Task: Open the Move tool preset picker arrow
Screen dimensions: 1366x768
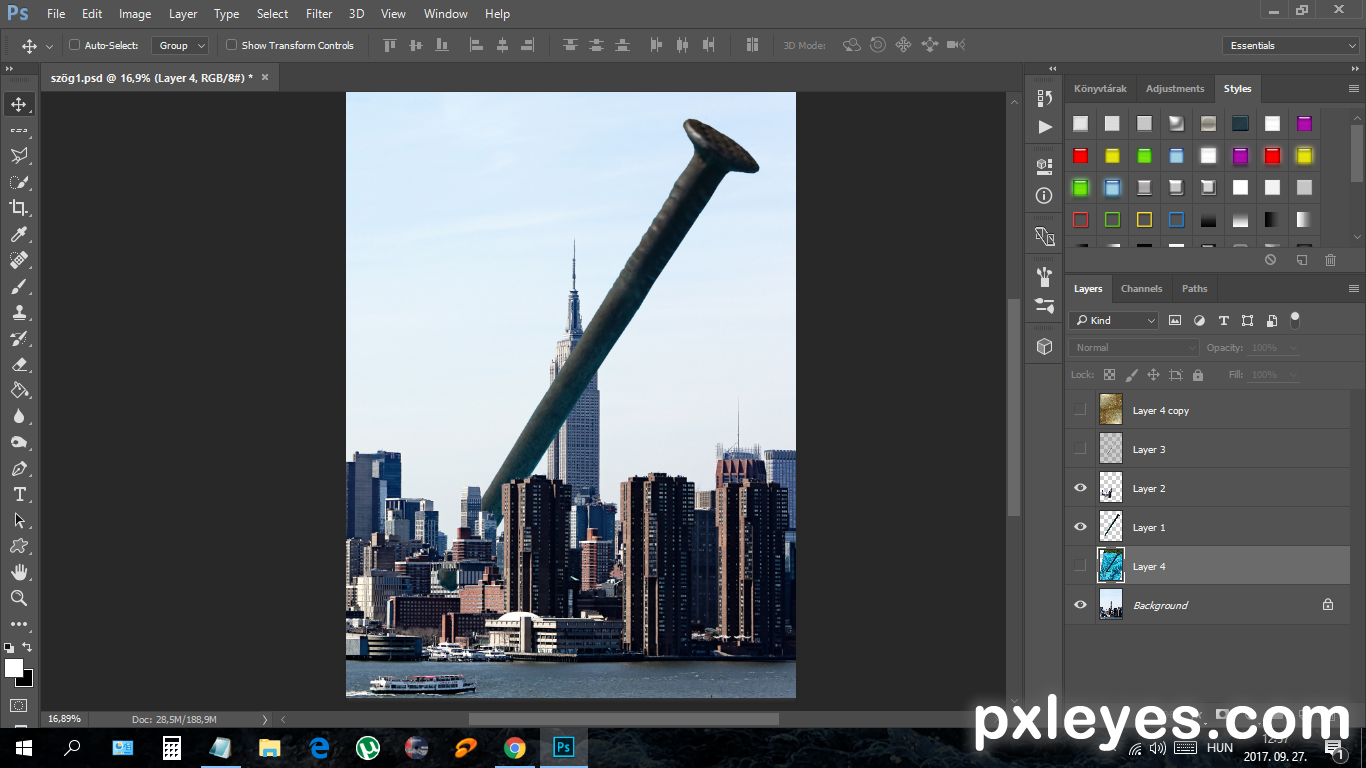Action: (49, 46)
